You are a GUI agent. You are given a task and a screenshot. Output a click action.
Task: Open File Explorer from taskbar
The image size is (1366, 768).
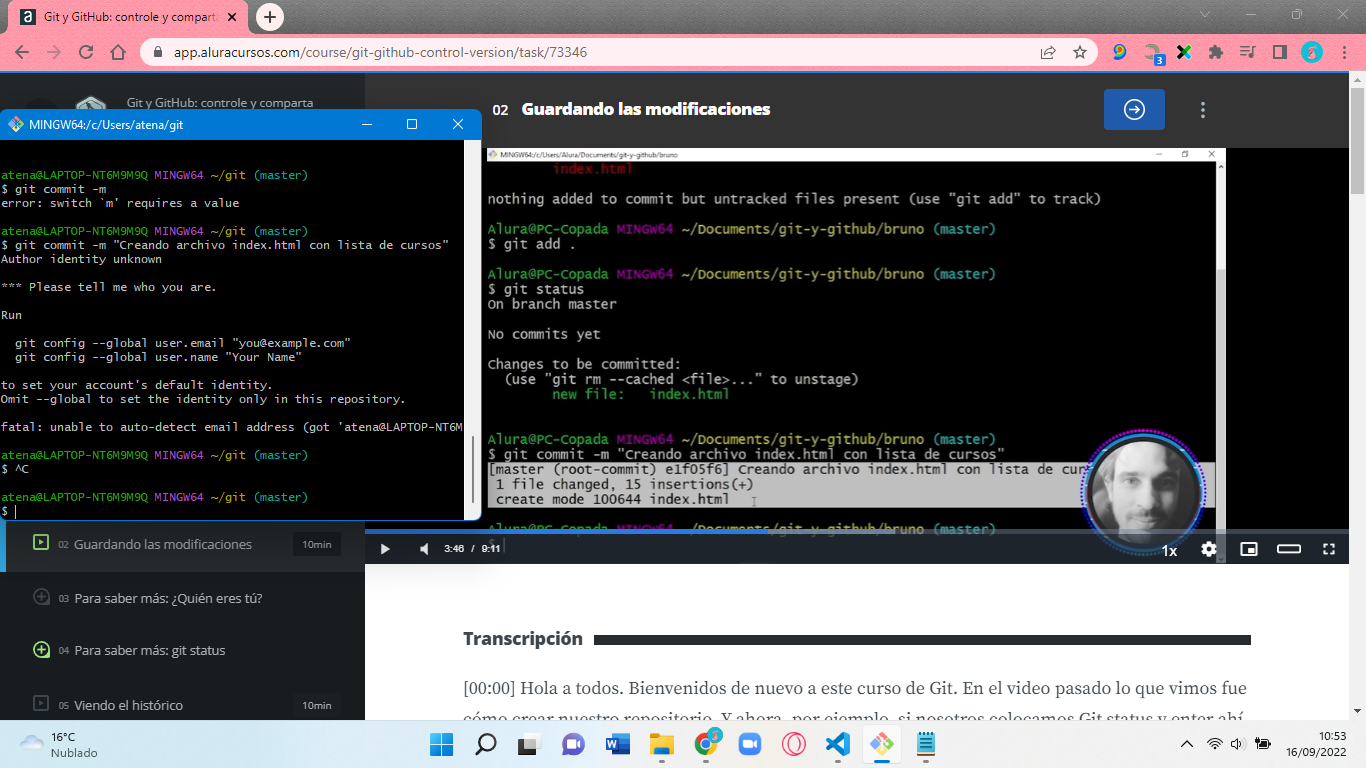661,744
